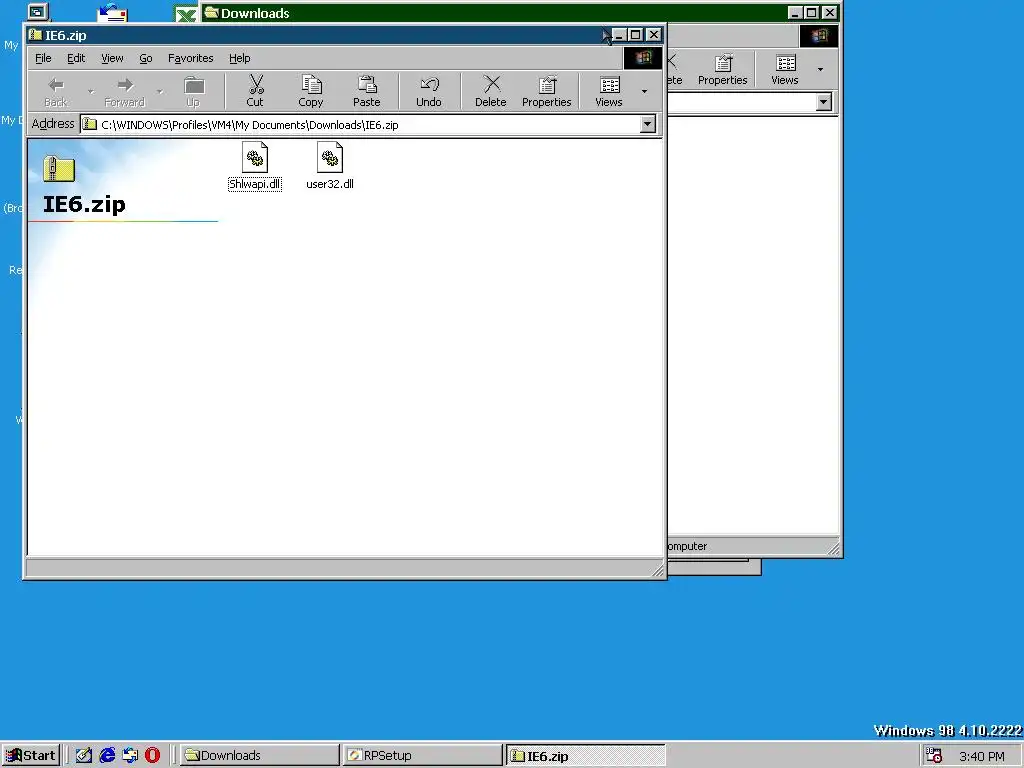Click the zip icon in IE6.zip title bar
This screenshot has width=1024, height=768.
pos(36,35)
